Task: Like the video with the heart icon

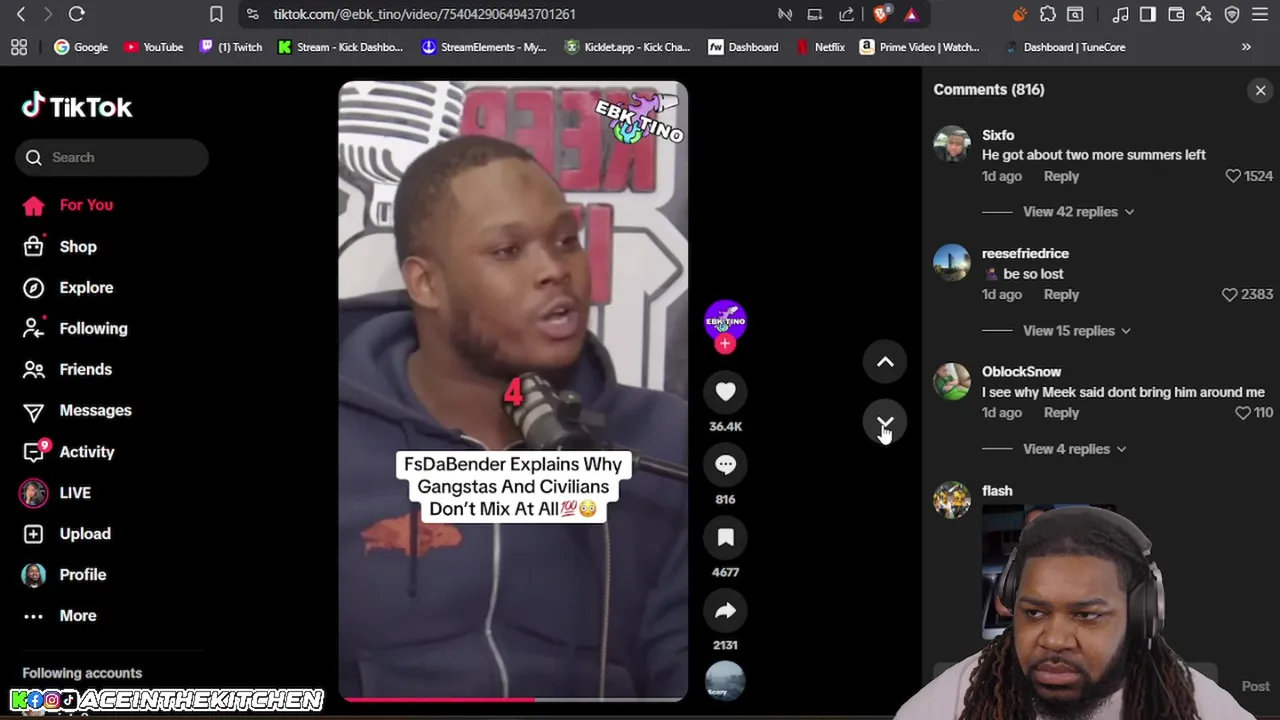Action: (x=725, y=392)
